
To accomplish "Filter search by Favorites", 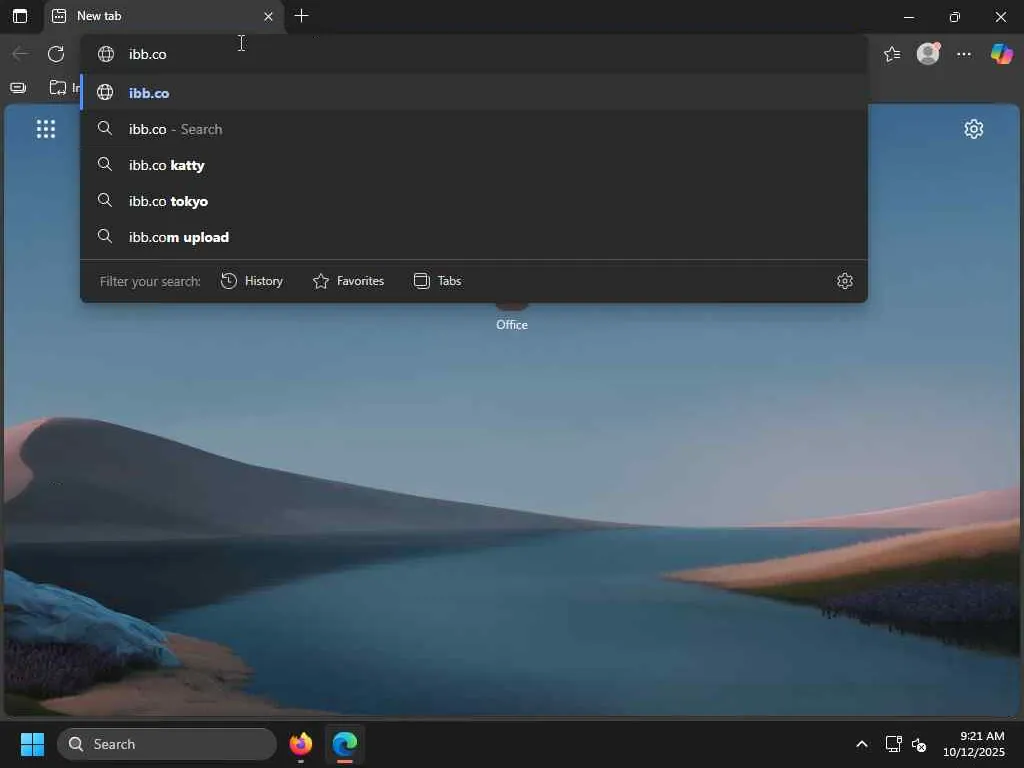I will pos(349,281).
